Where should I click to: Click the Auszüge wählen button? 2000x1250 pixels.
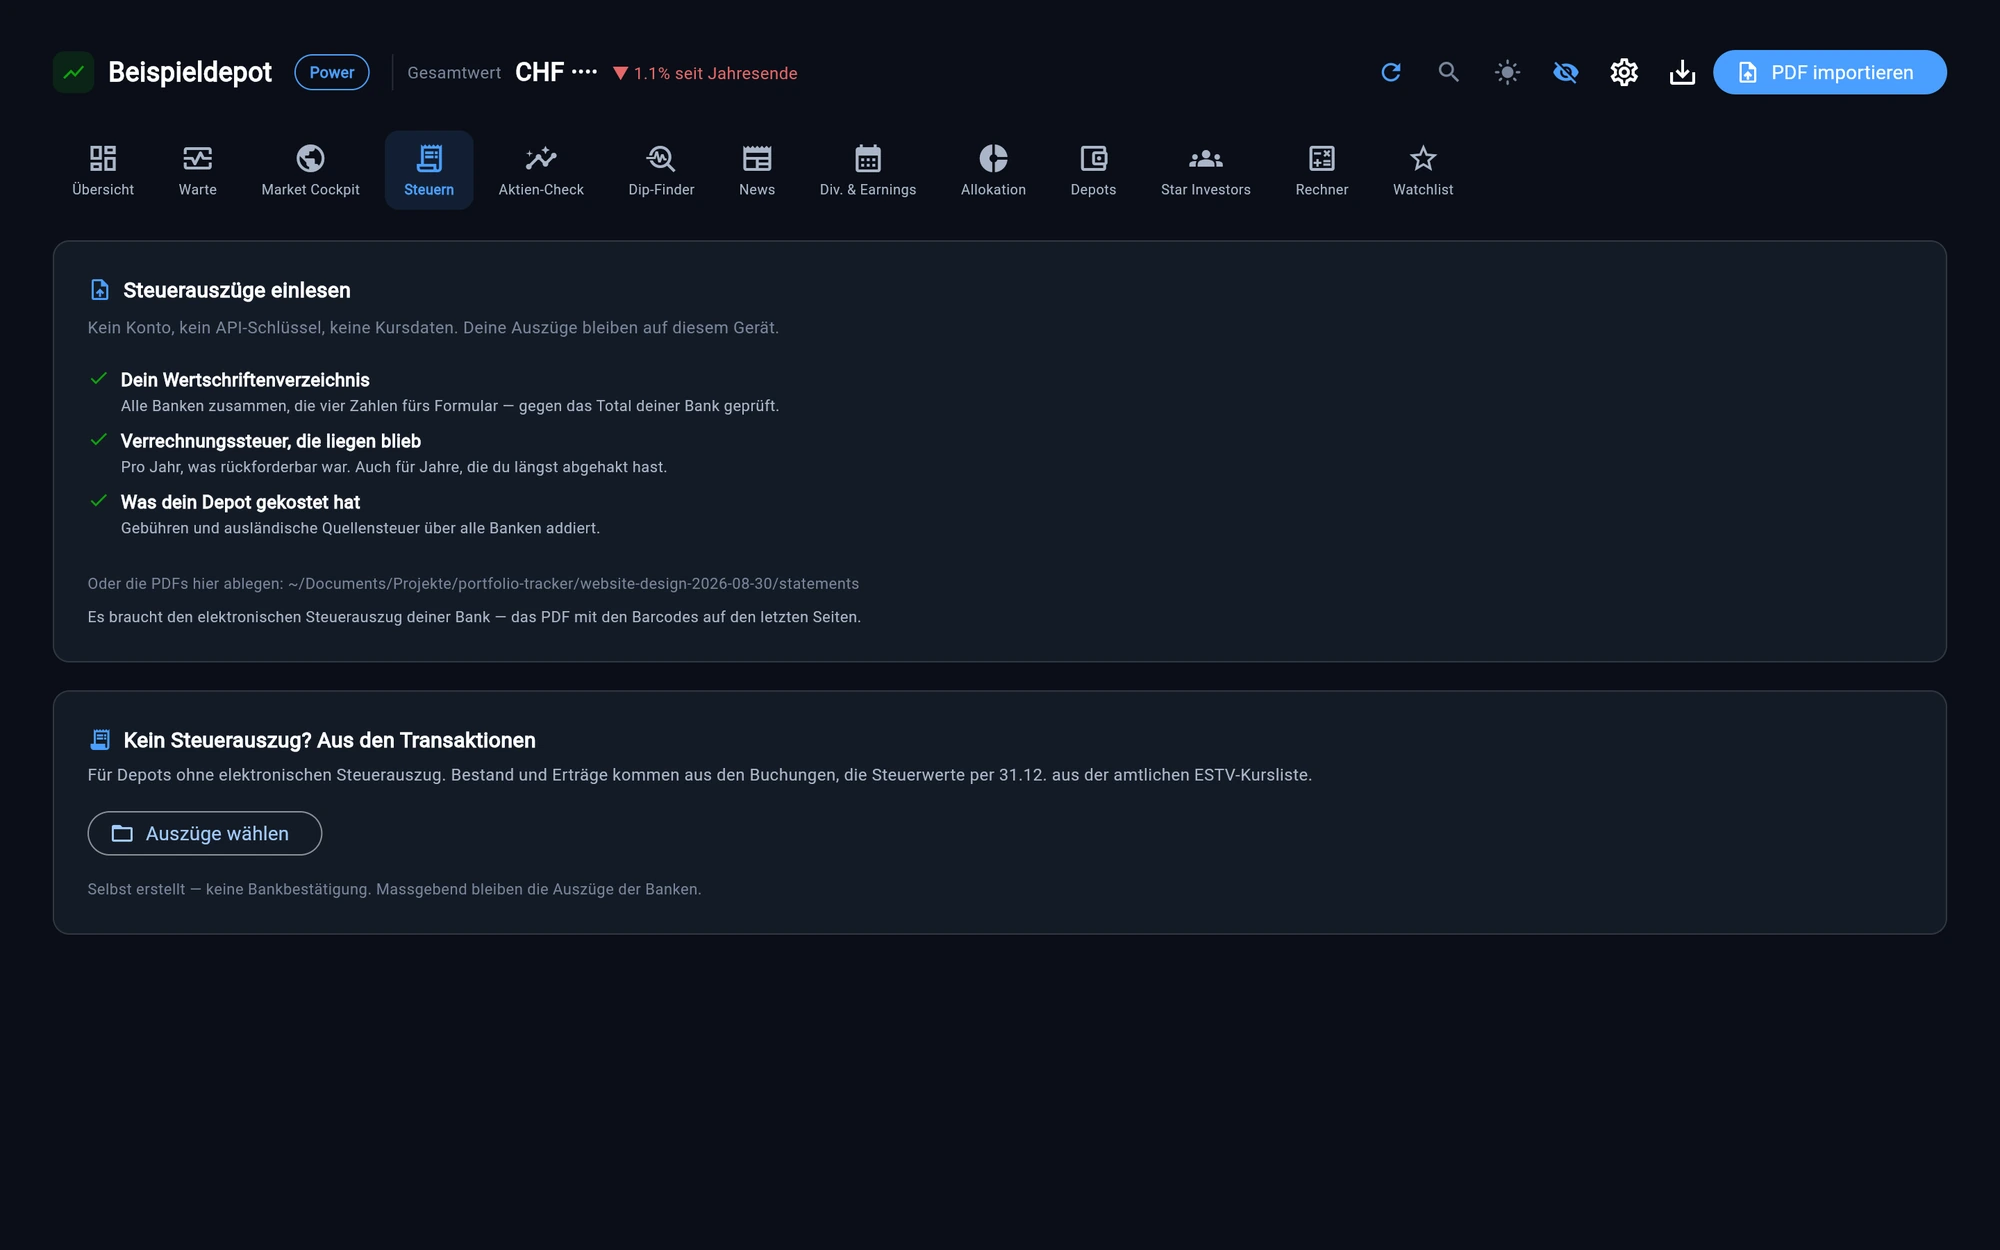[x=204, y=833]
